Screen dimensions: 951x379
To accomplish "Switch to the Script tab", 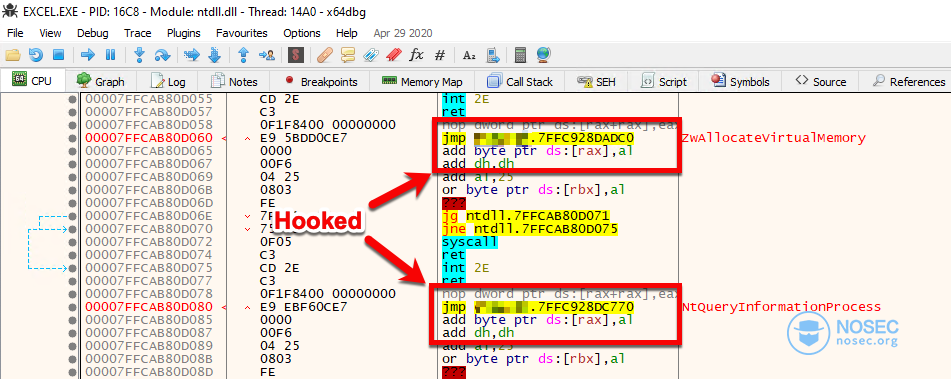I will pyautogui.click(x=664, y=81).
